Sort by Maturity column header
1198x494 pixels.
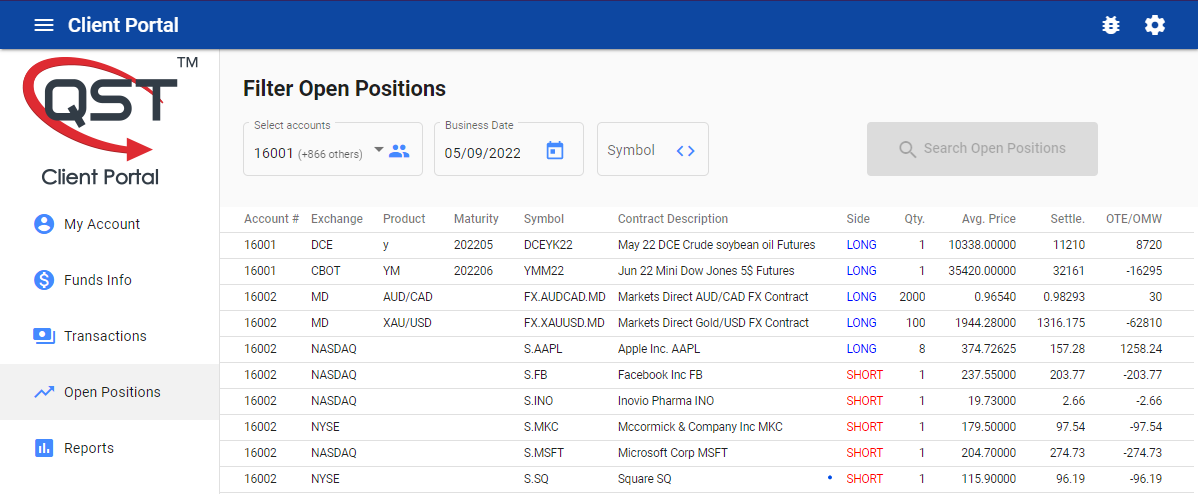476,218
